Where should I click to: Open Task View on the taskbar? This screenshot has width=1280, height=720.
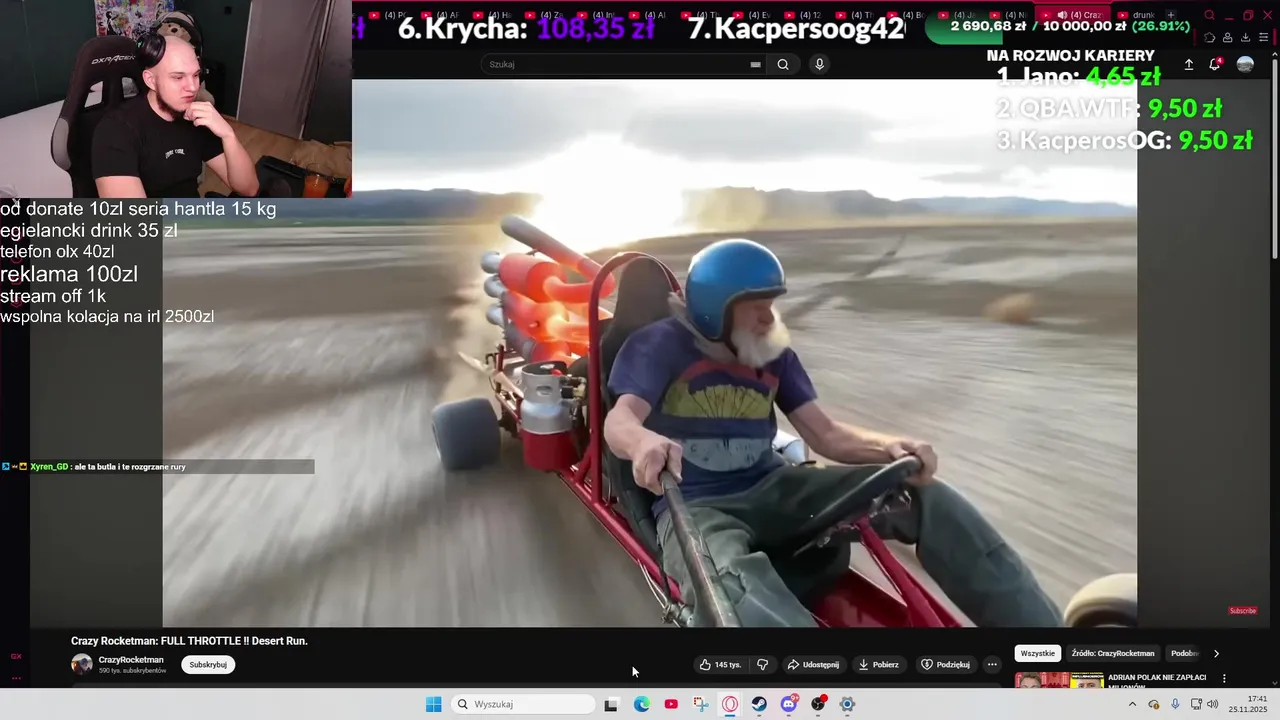tap(611, 704)
